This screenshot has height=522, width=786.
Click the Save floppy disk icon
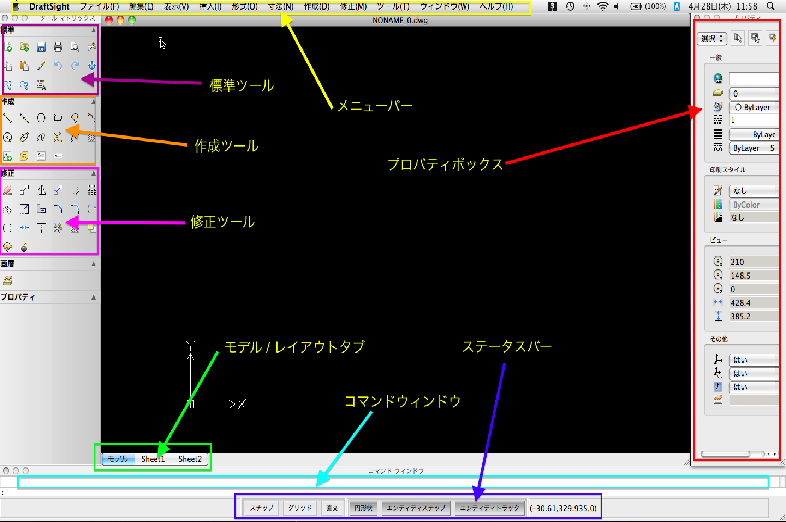41,47
